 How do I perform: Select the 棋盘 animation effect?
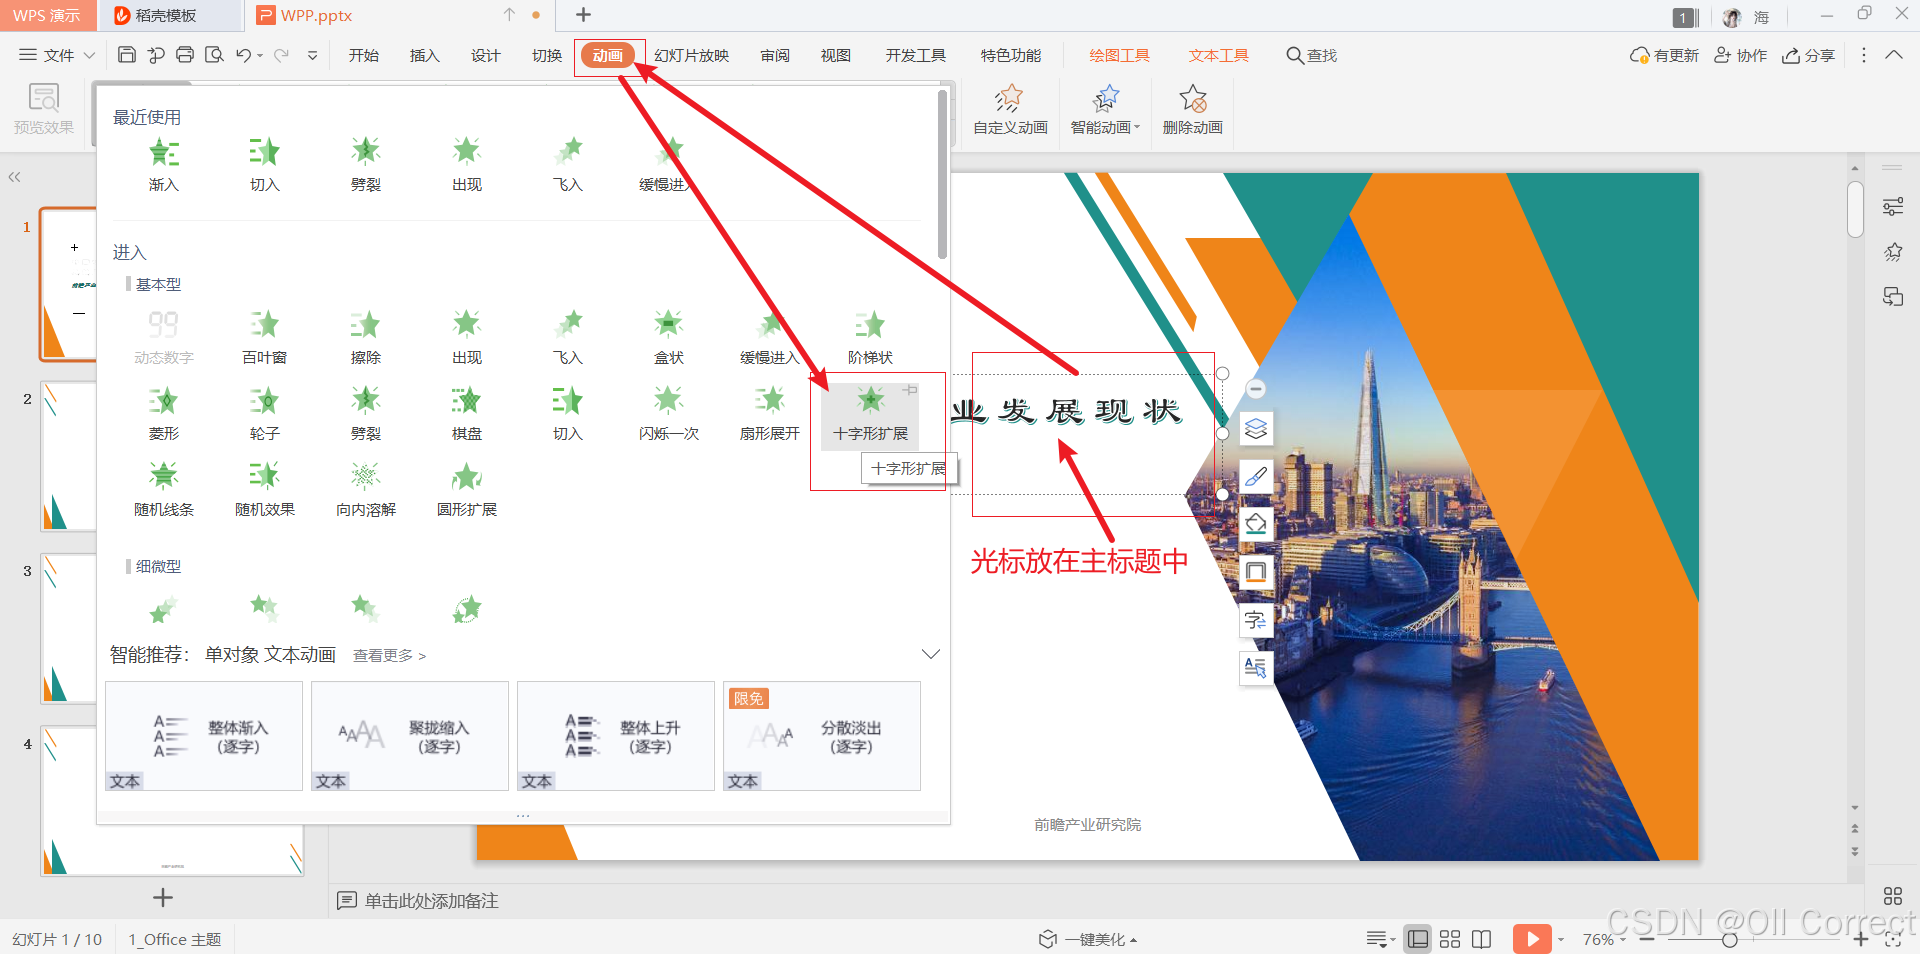click(466, 413)
